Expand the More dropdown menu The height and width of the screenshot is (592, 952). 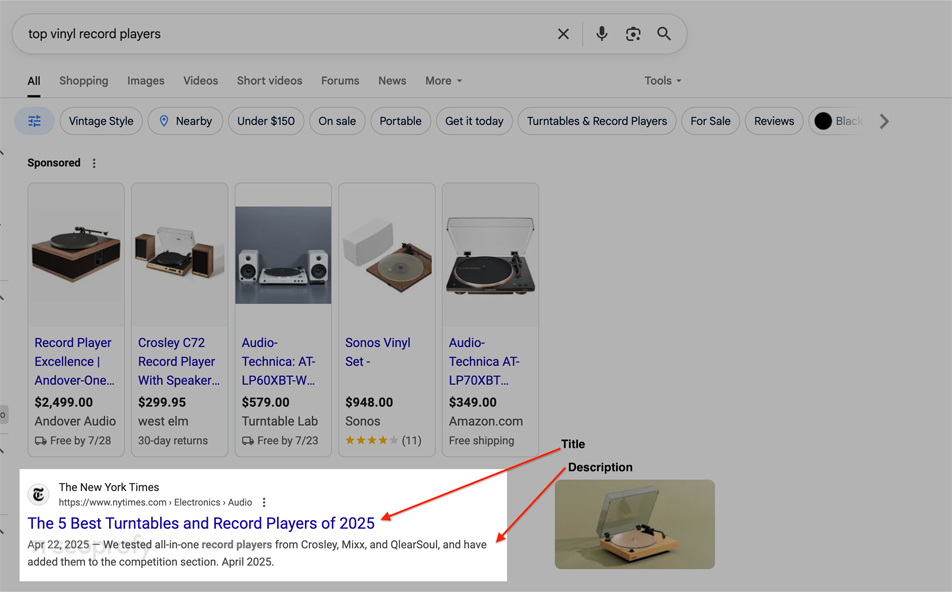pyautogui.click(x=443, y=81)
